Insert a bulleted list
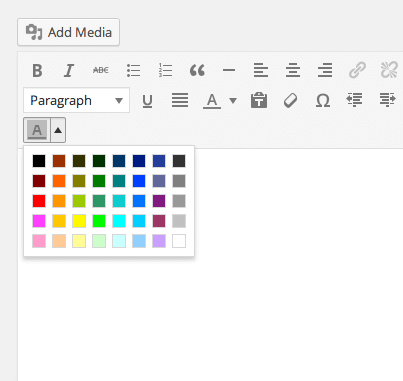The image size is (403, 381). 133,70
